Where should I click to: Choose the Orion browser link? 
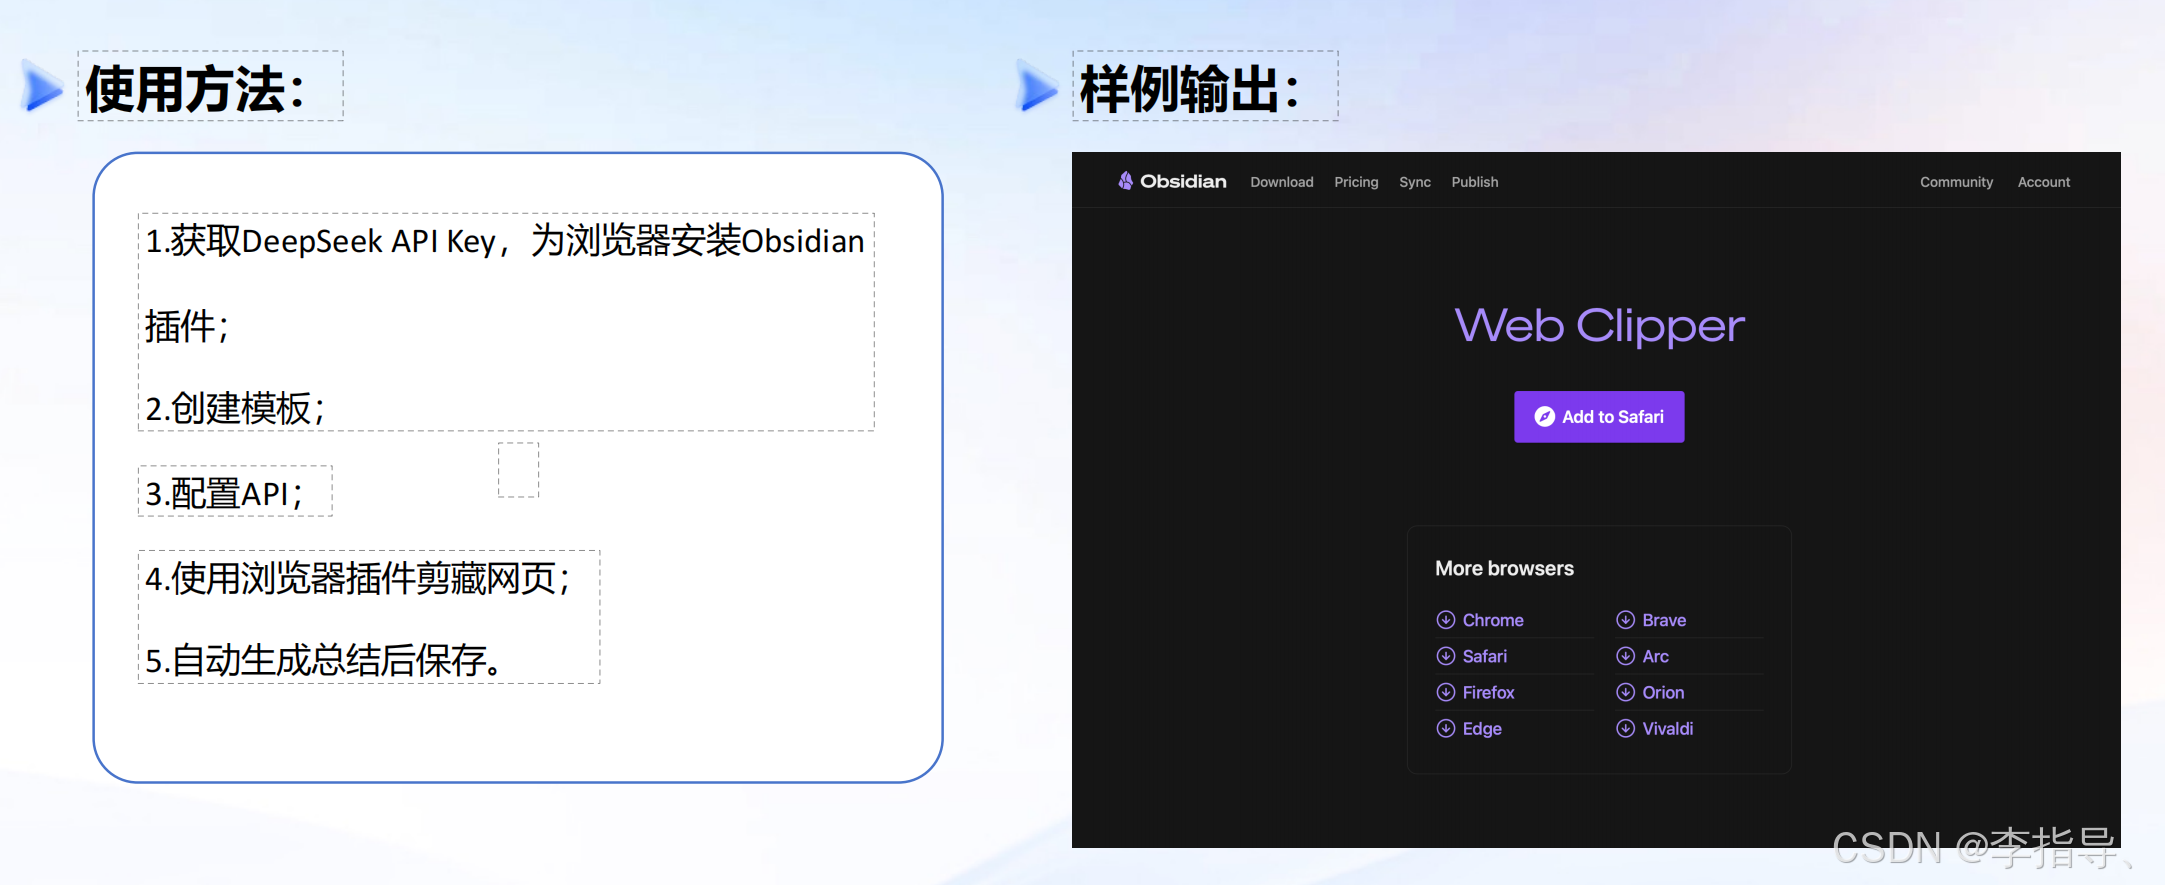coord(1663,692)
